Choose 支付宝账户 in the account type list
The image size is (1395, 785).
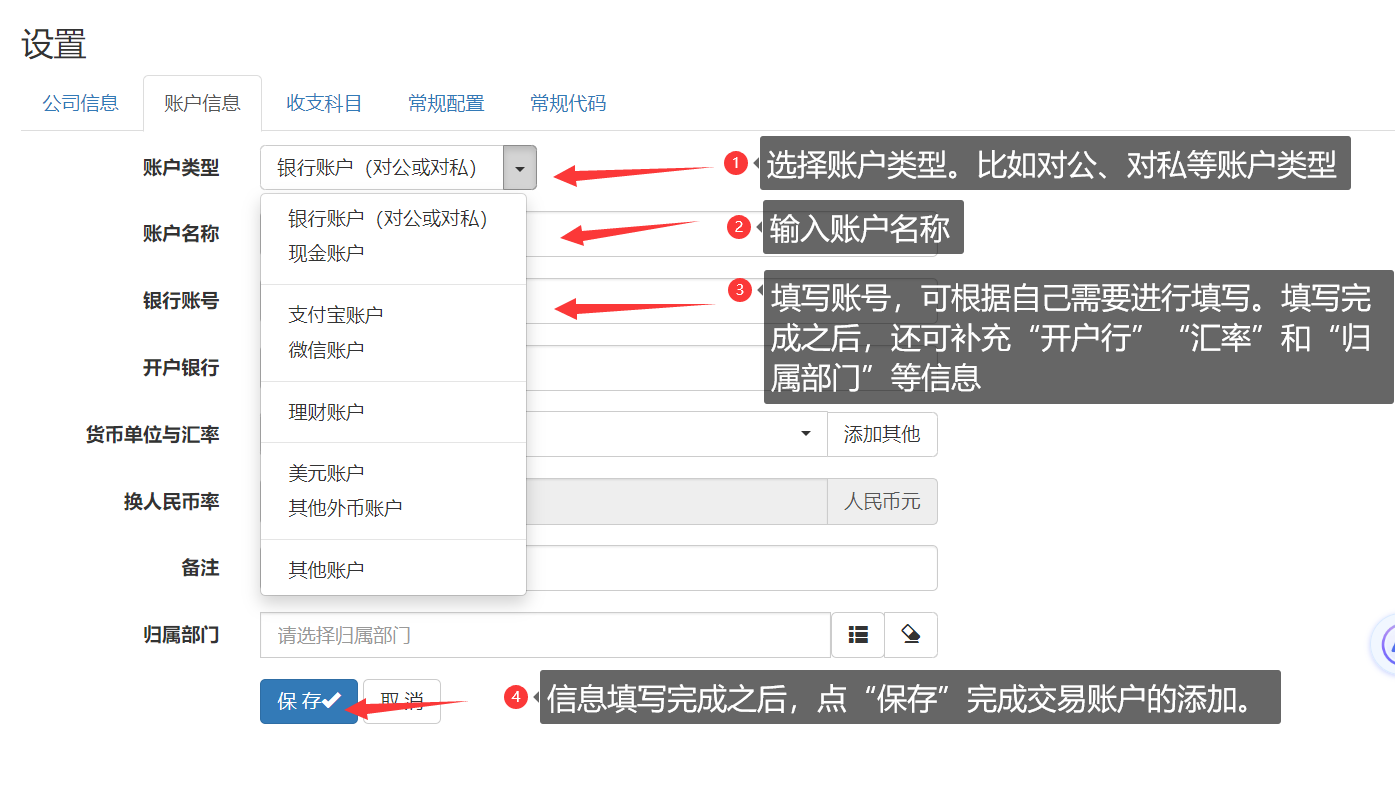(335, 315)
